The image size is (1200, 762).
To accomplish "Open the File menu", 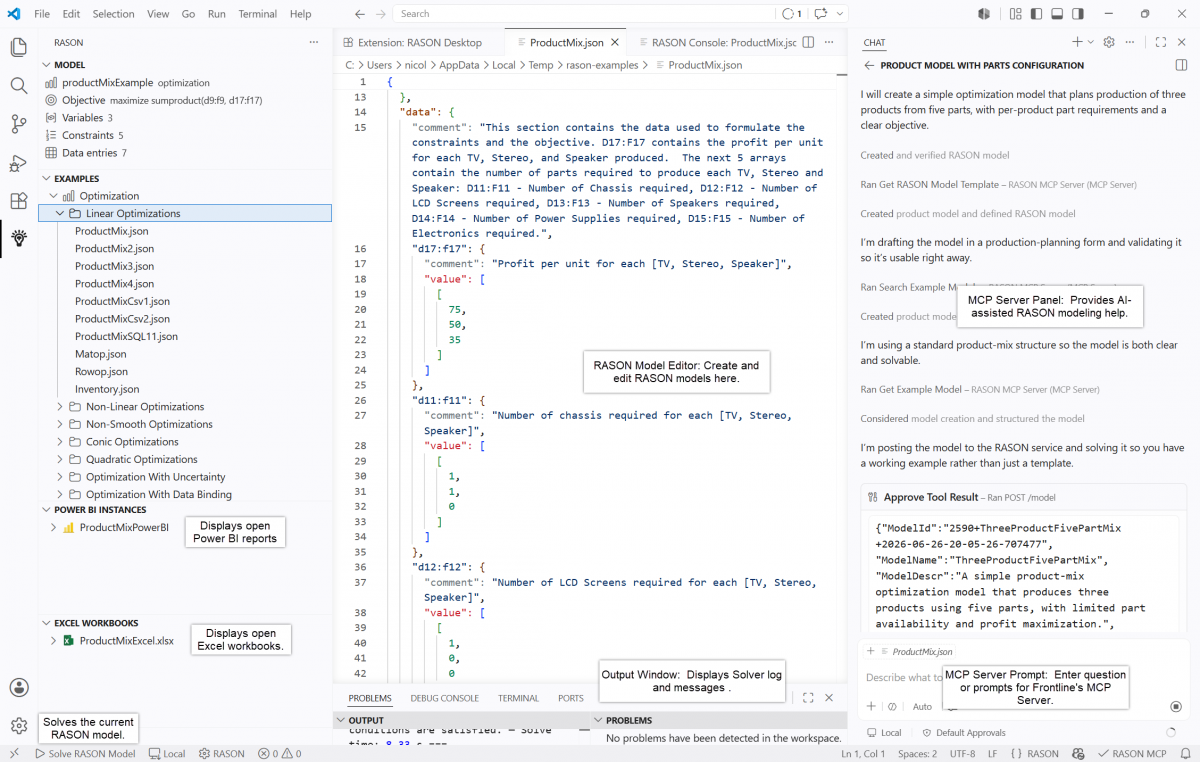I will click(x=42, y=14).
